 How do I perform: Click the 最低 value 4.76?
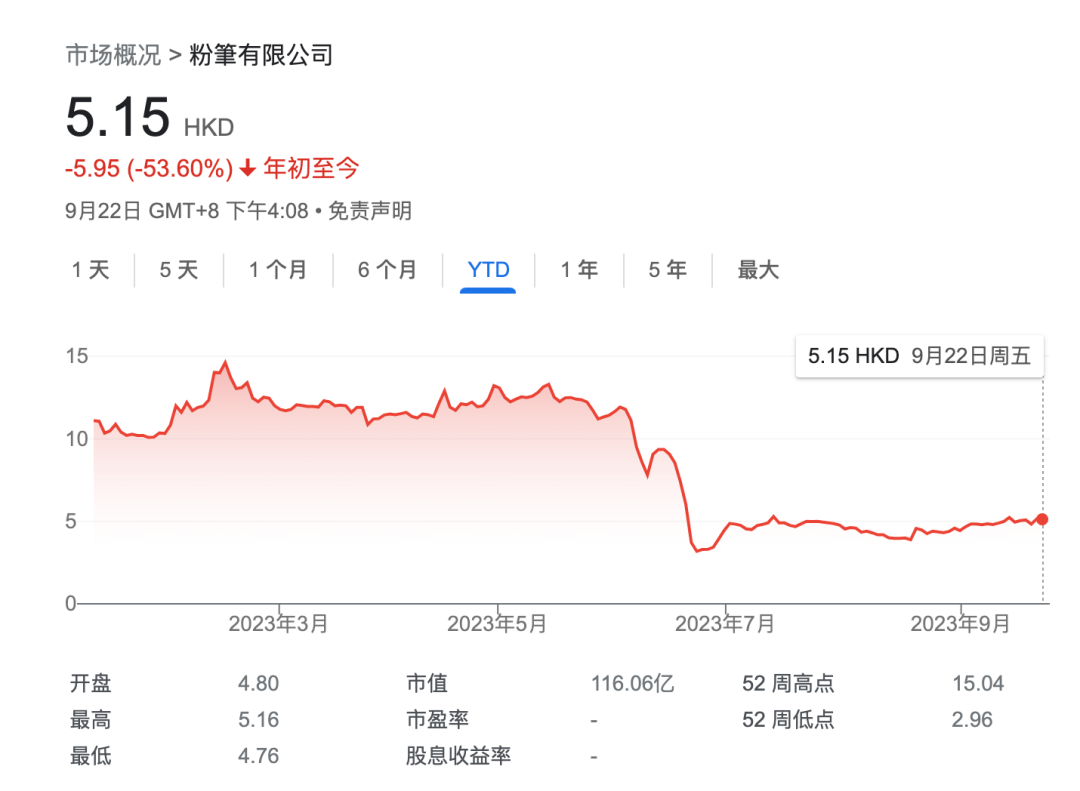tap(258, 756)
